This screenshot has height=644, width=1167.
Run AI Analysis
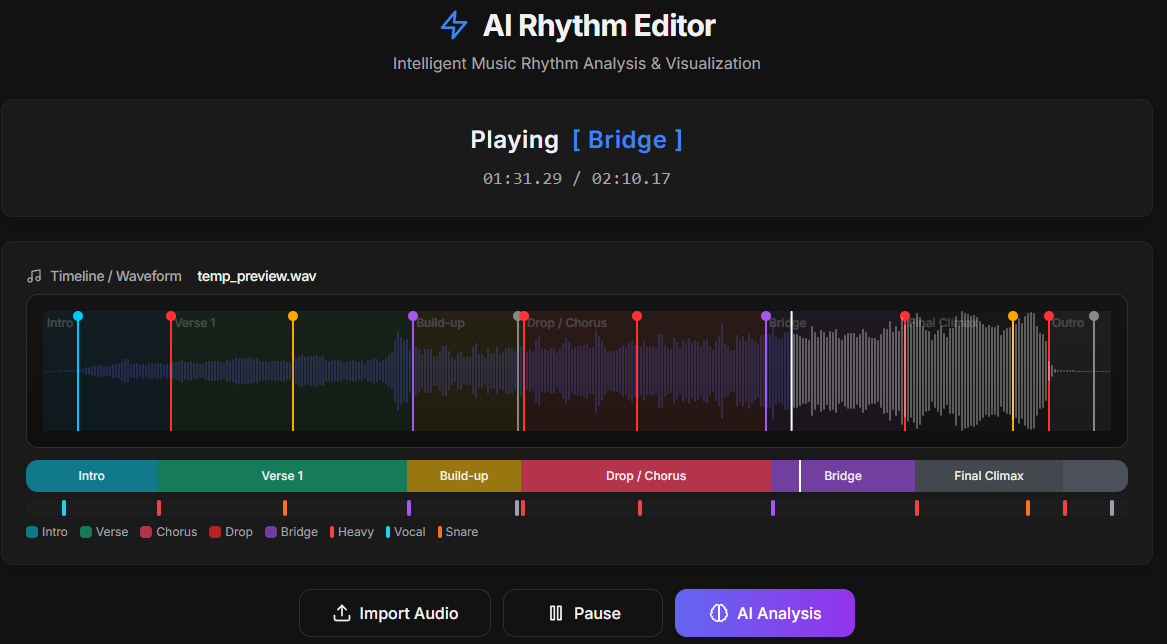(764, 612)
